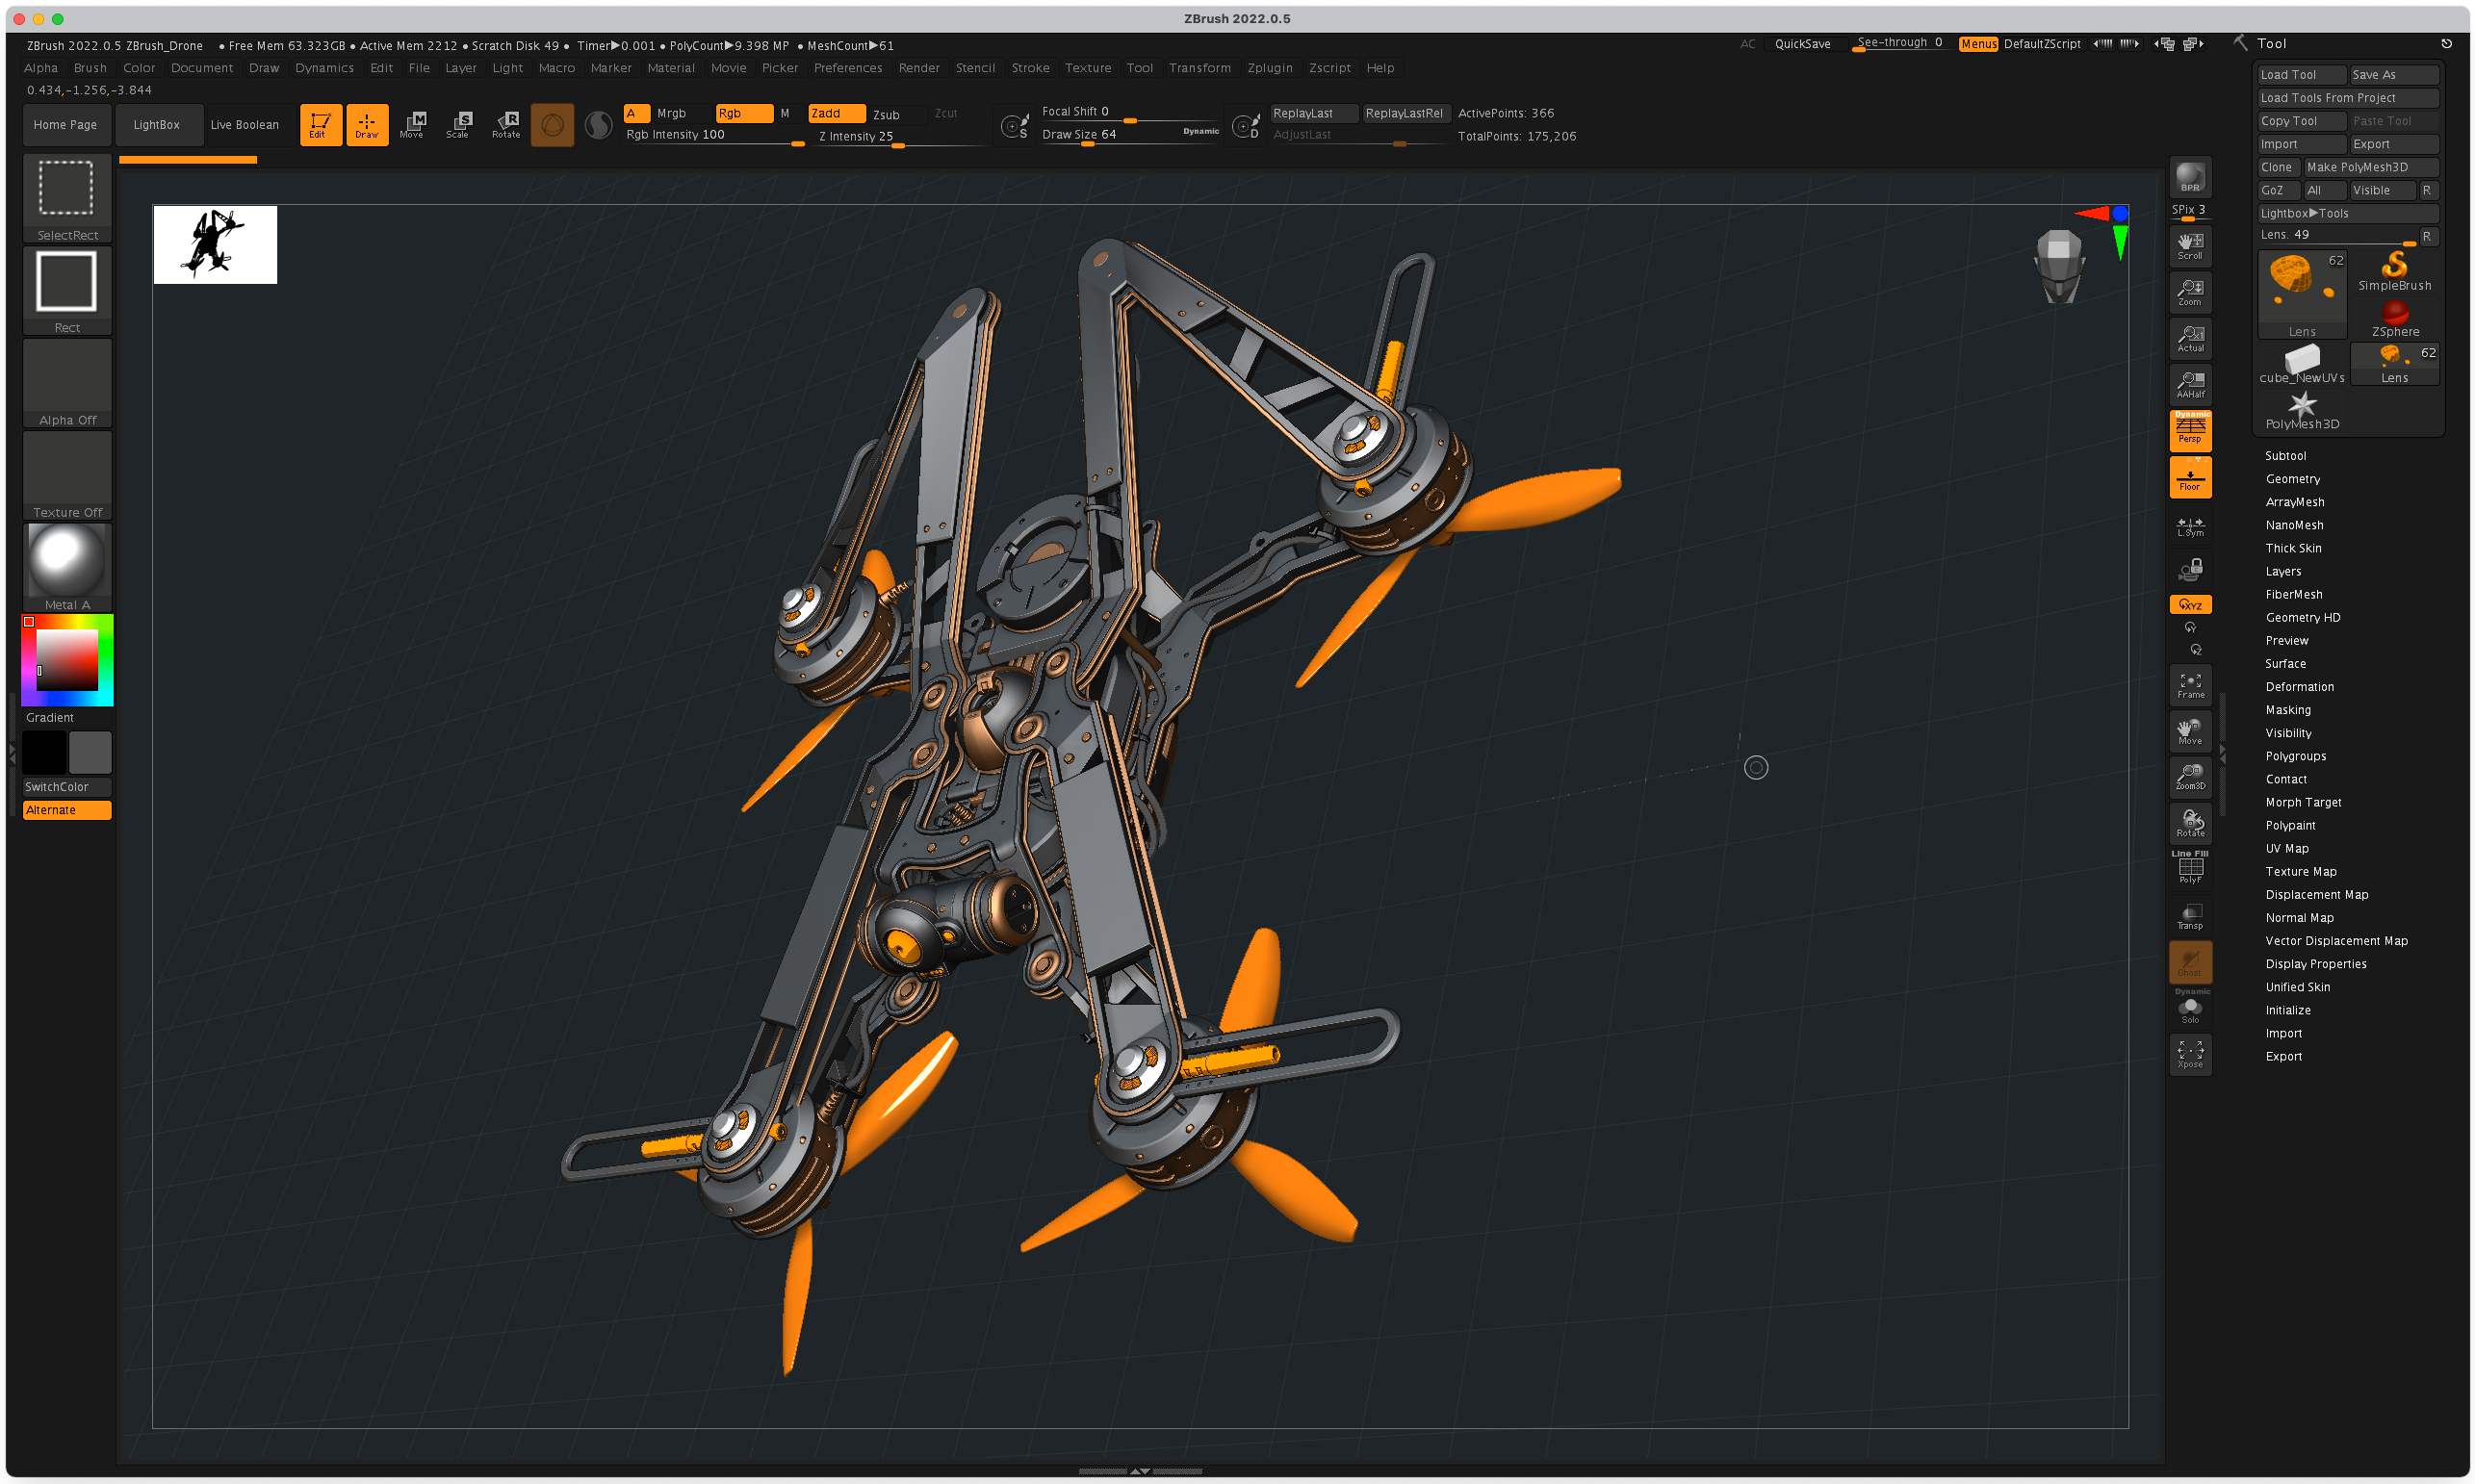Click the BPR render icon
This screenshot has width=2475, height=1484.
2189,178
